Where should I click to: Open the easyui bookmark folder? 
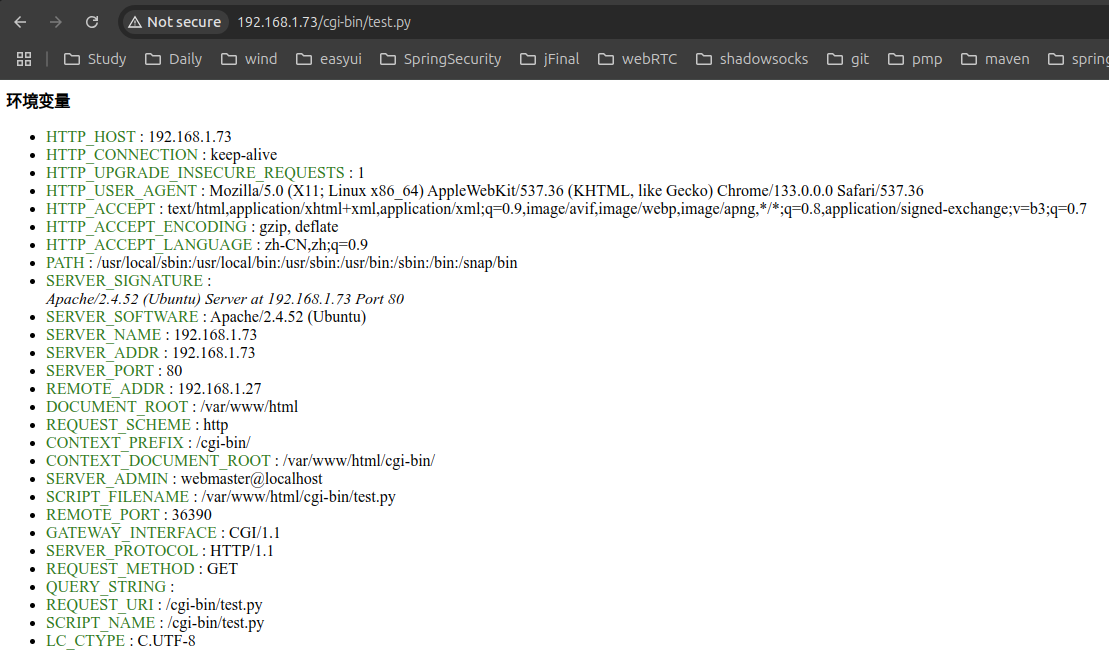329,59
